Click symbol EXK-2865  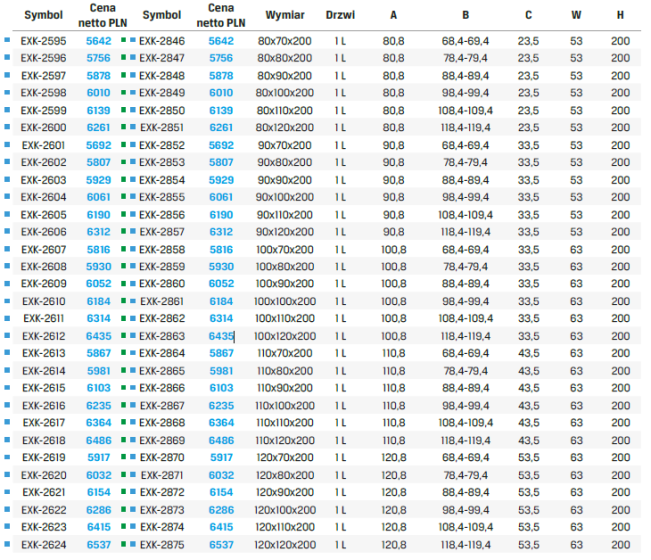(x=162, y=372)
